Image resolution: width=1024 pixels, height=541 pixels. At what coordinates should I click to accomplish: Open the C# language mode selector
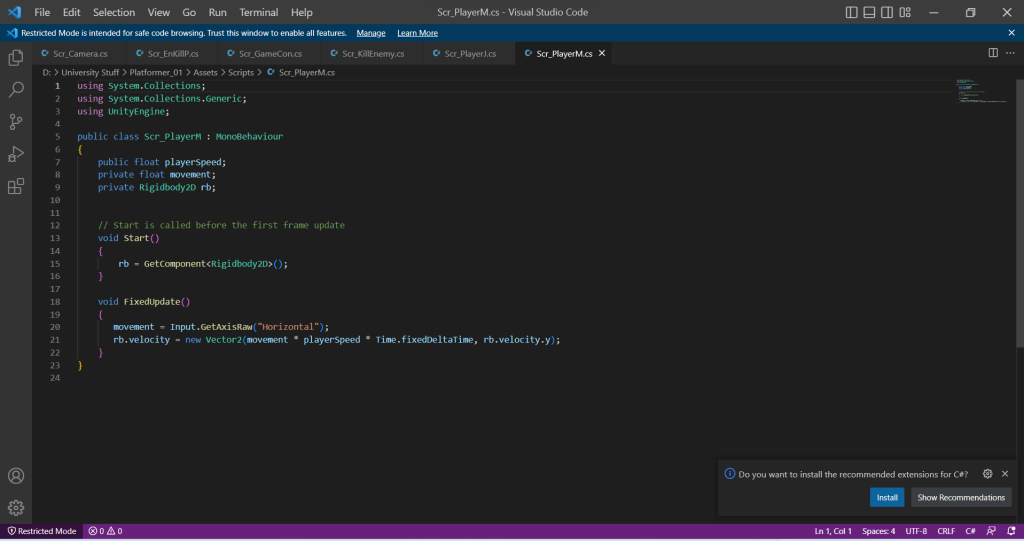[970, 531]
